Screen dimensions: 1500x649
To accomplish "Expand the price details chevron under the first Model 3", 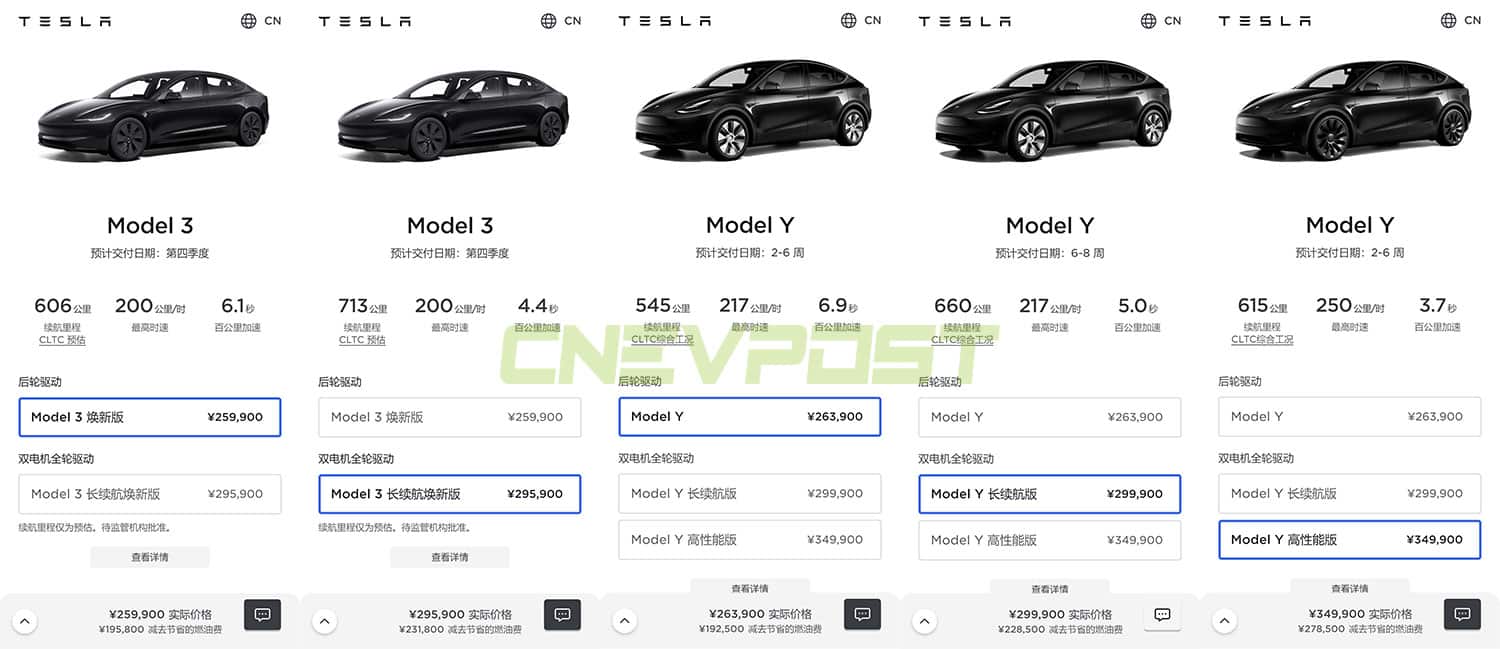I will 25,620.
